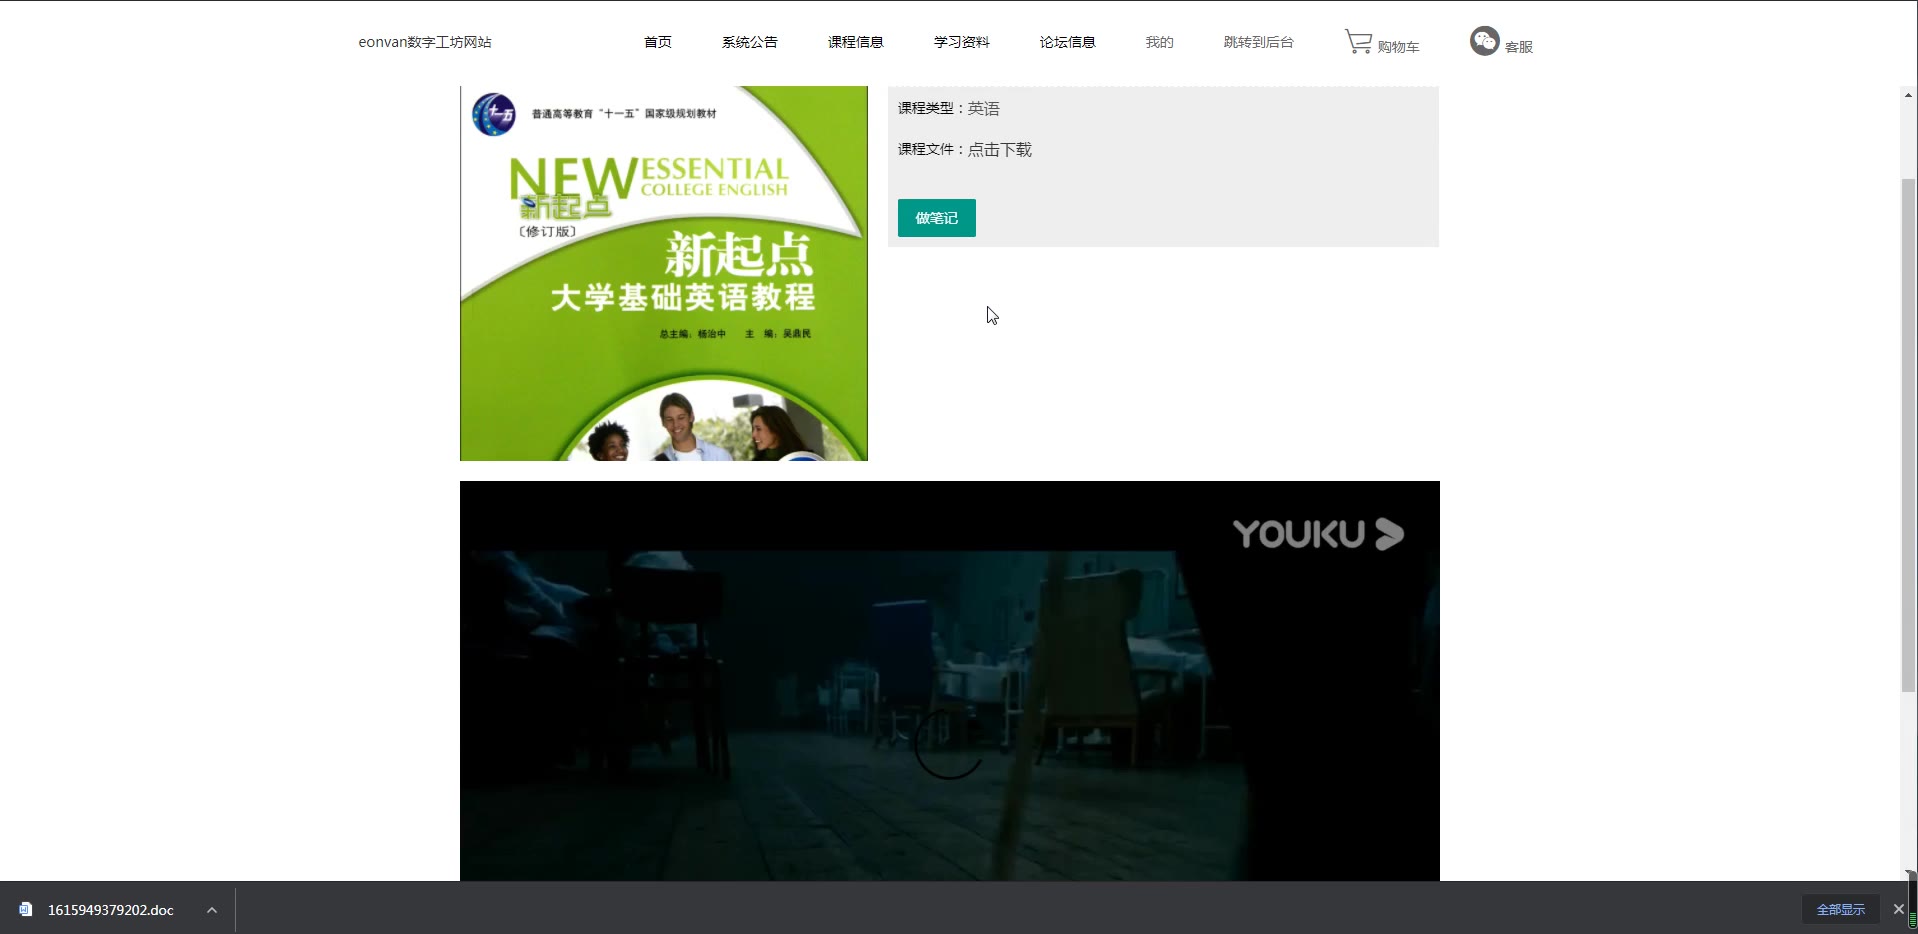Image resolution: width=1918 pixels, height=934 pixels.
Task: Open the 系统公告 announcements menu
Action: [x=750, y=42]
